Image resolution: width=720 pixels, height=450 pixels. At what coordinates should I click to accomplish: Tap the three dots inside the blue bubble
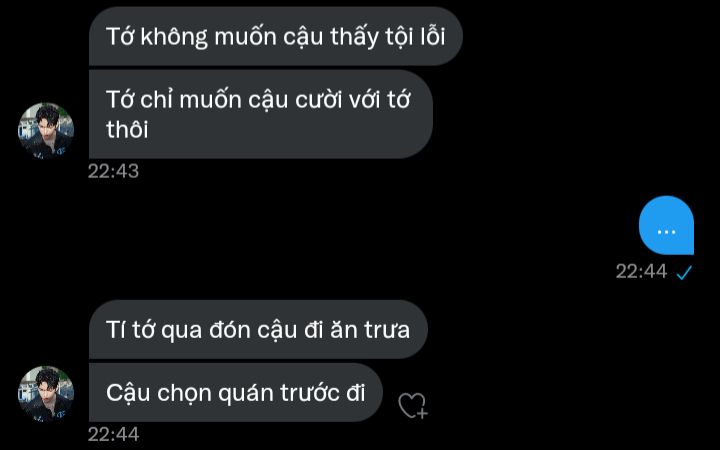coord(666,232)
